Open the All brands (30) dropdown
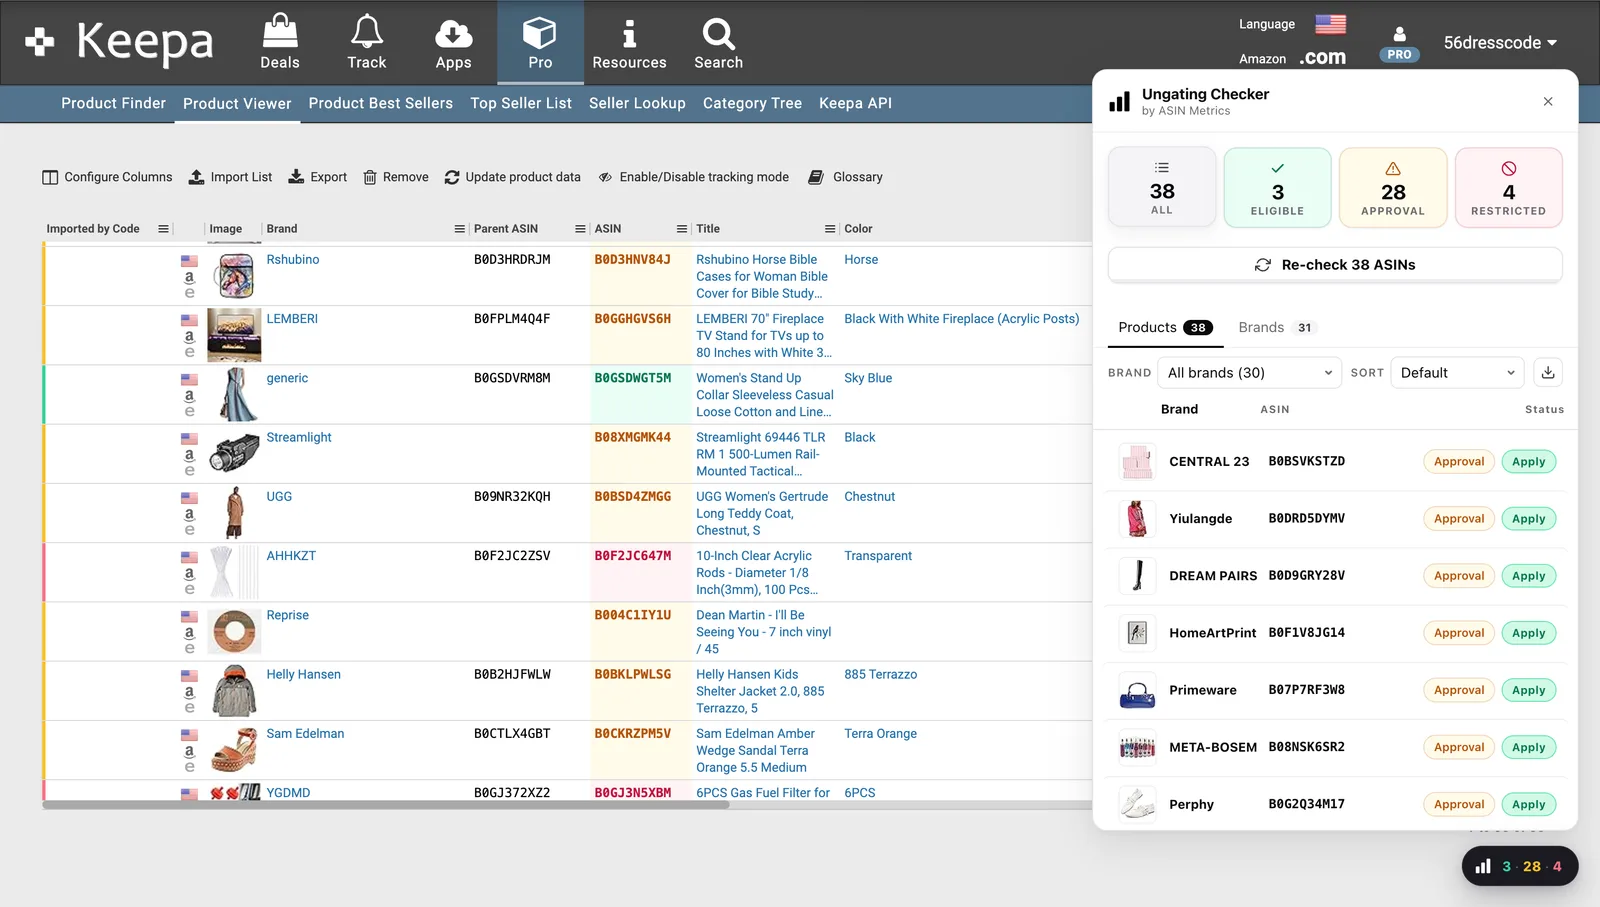 click(1249, 373)
